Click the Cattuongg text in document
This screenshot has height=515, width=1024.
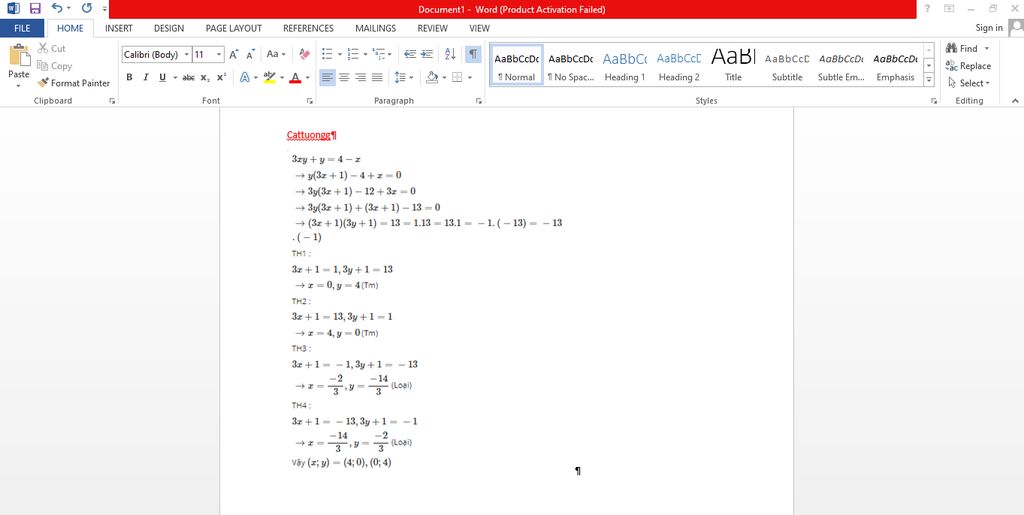pos(309,135)
